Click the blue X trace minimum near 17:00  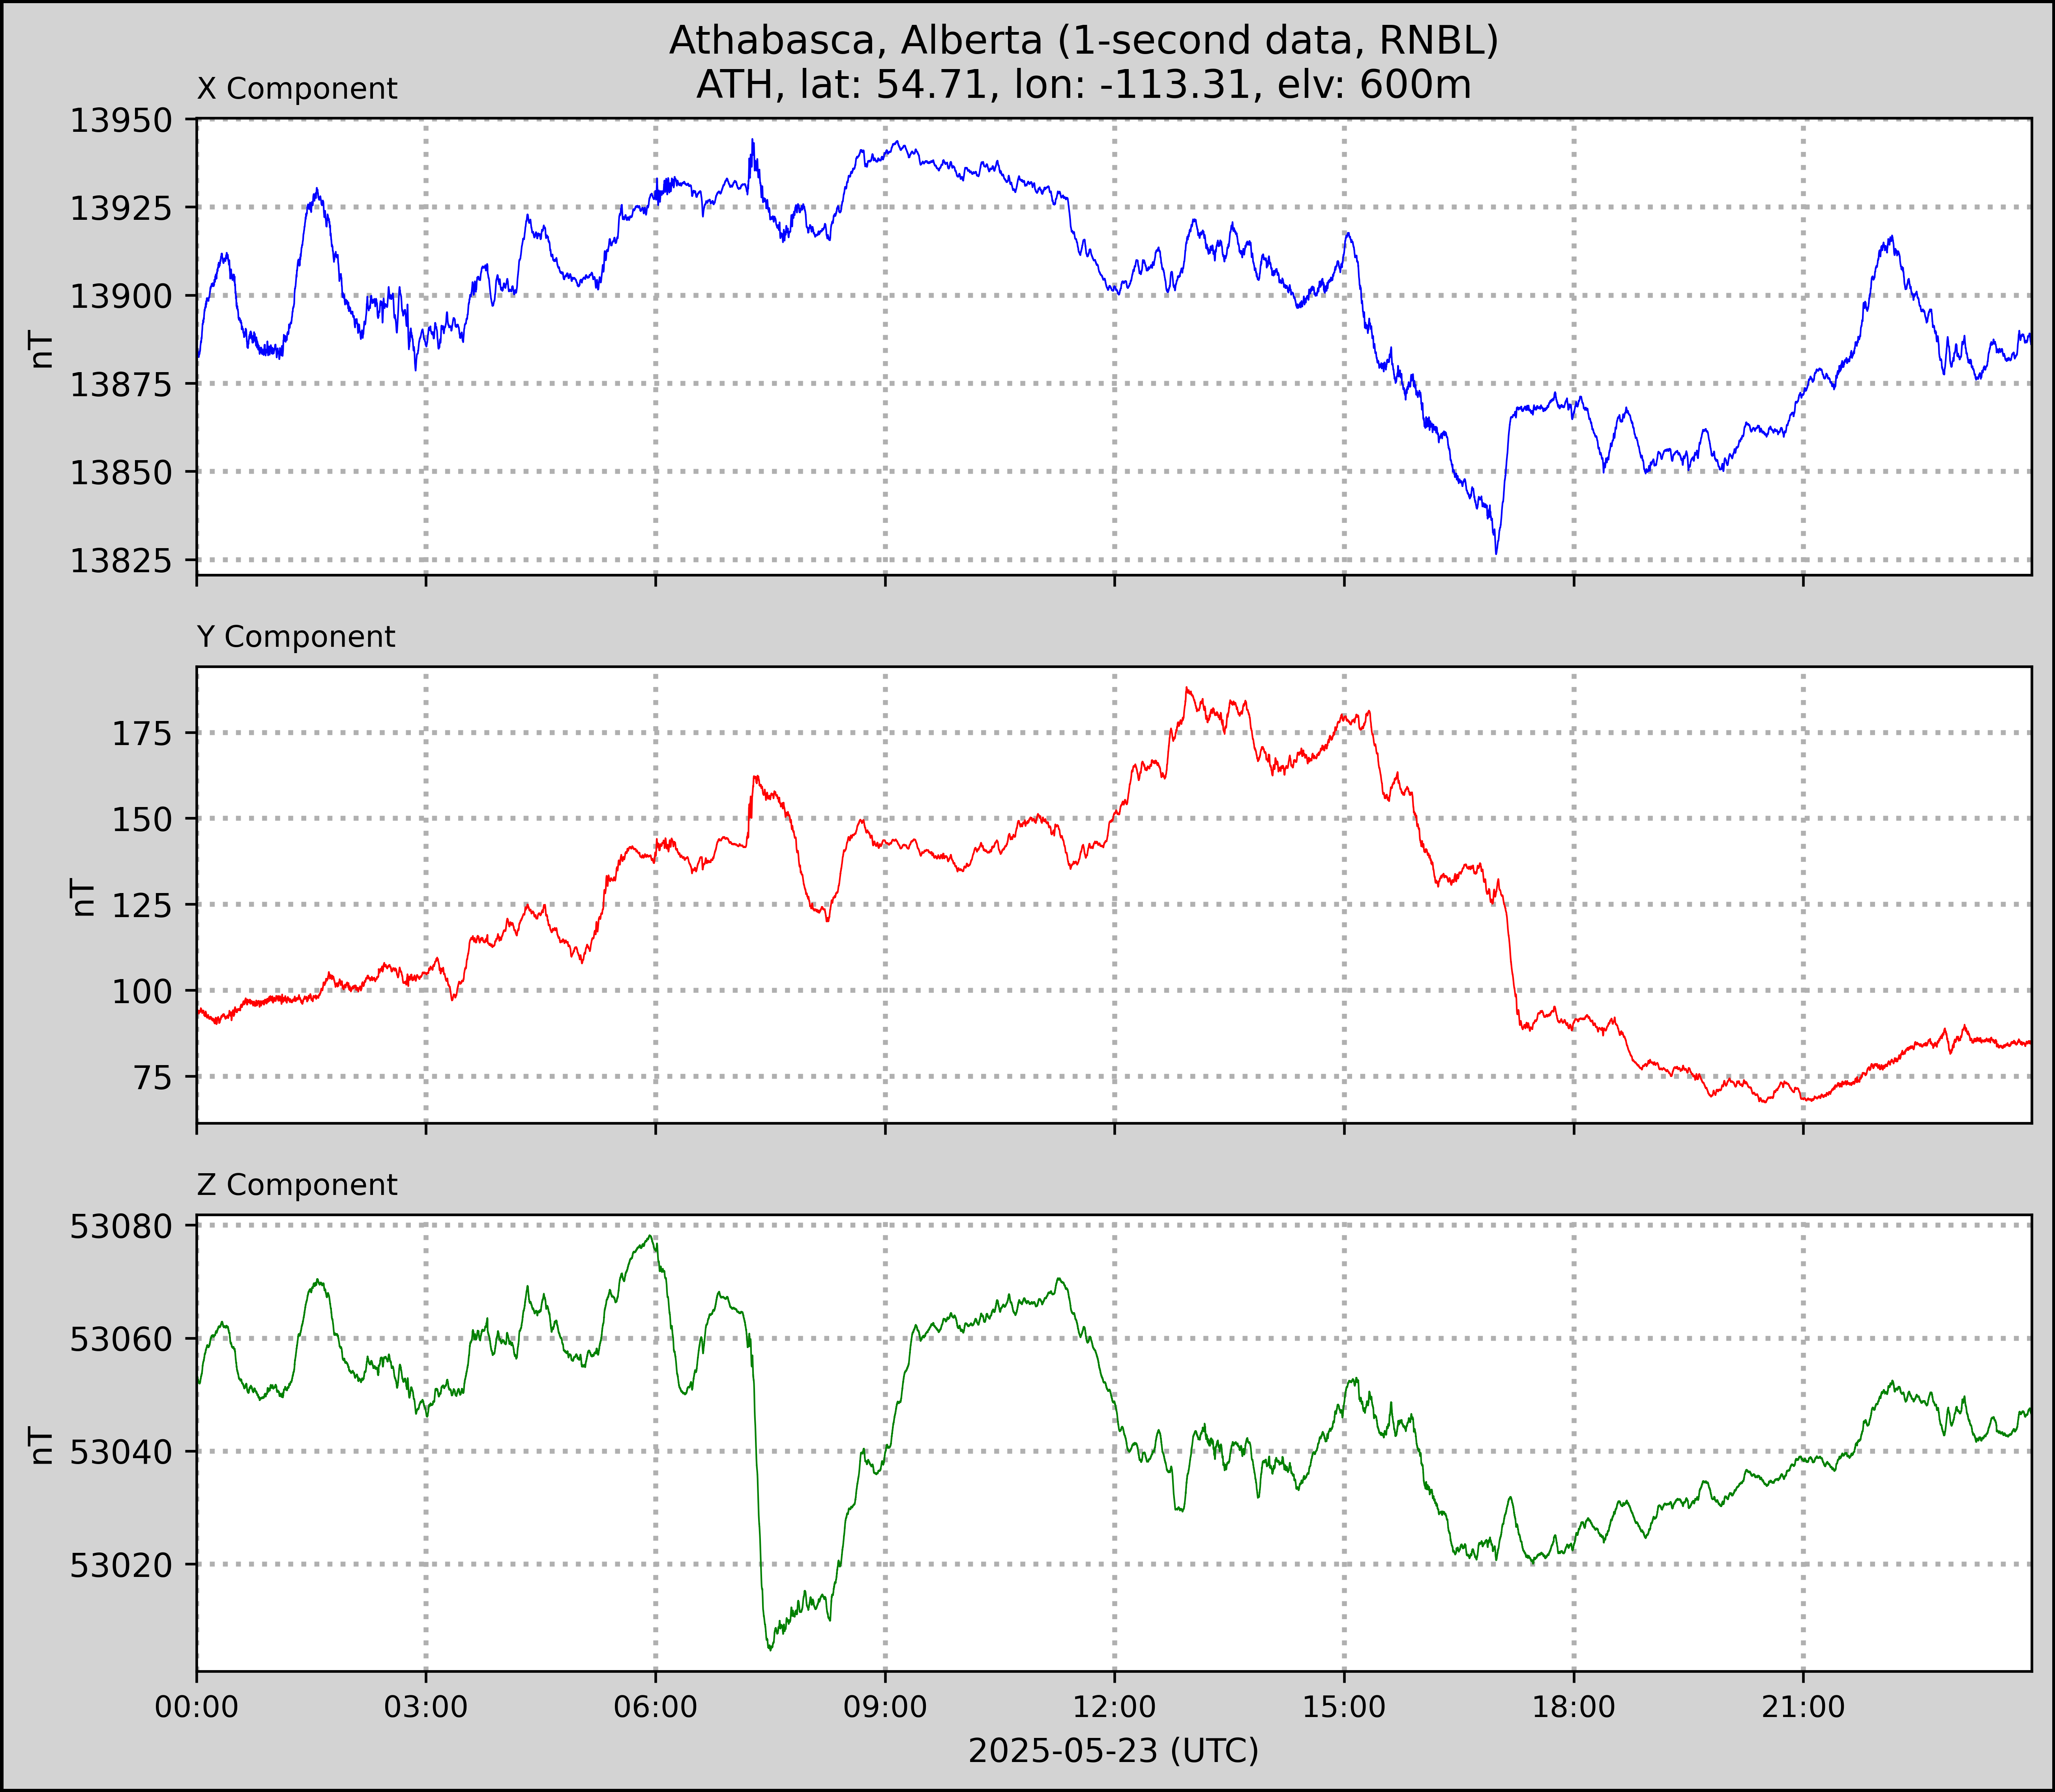(x=1496, y=552)
